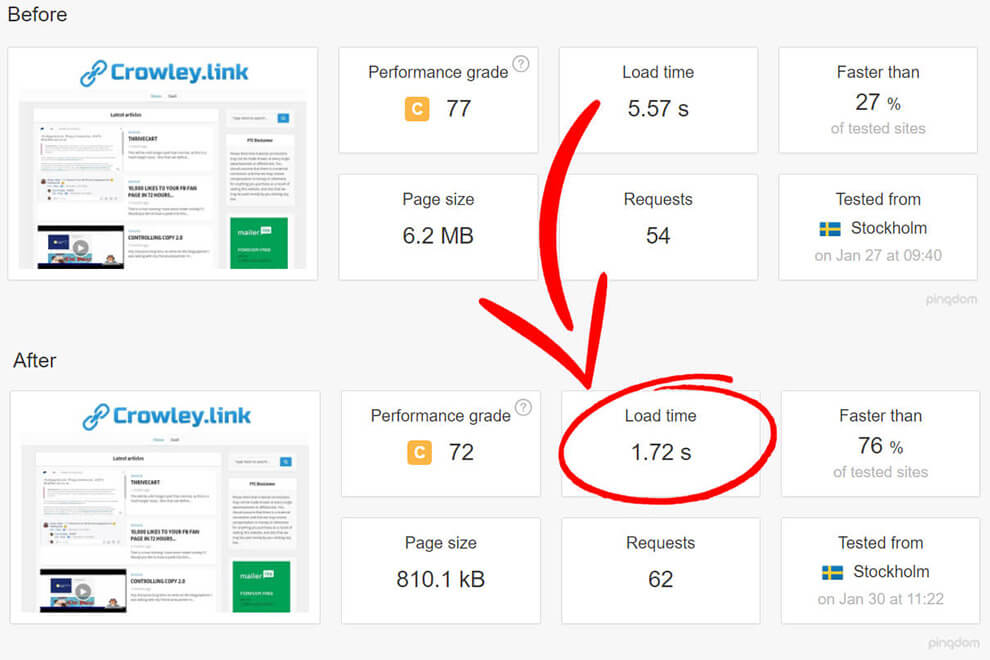
Task: Click the Before Load time 5.57 s card
Action: tap(658, 99)
